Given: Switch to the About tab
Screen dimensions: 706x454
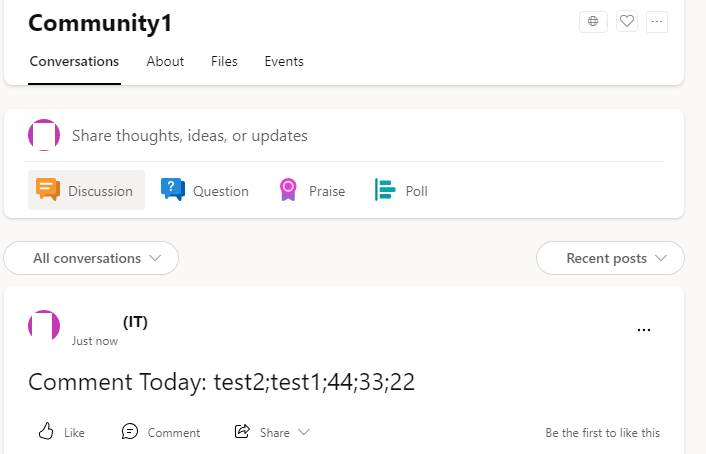Looking at the screenshot, I should [165, 62].
